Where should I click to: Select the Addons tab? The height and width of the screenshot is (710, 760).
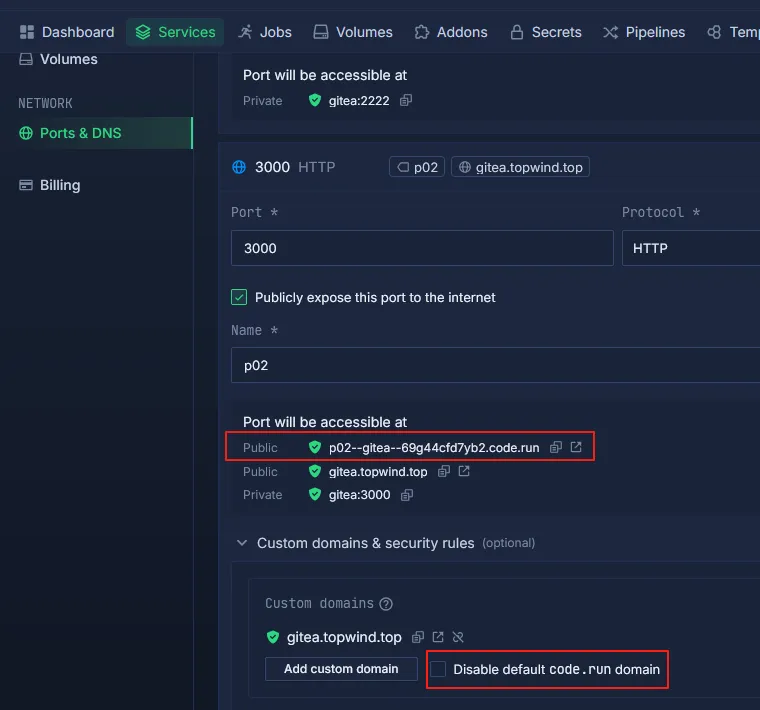[451, 32]
